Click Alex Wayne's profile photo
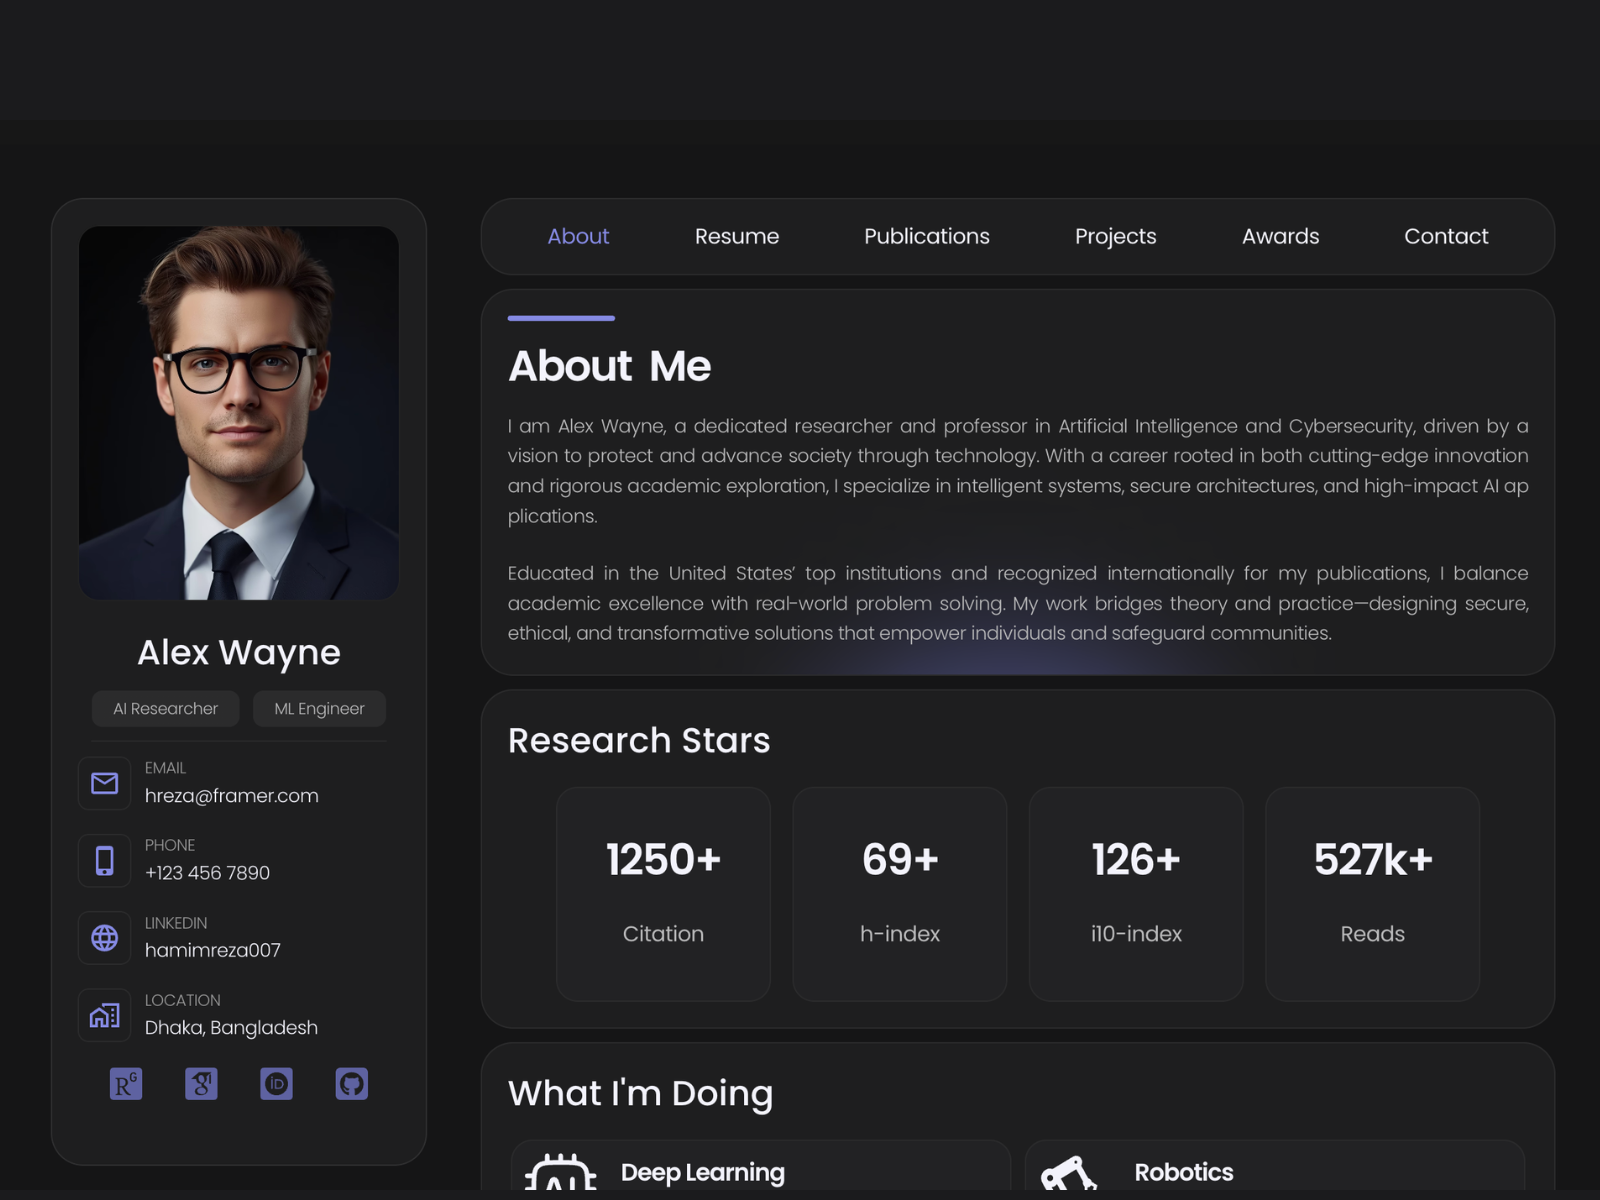Viewport: 1600px width, 1200px height. [x=239, y=413]
